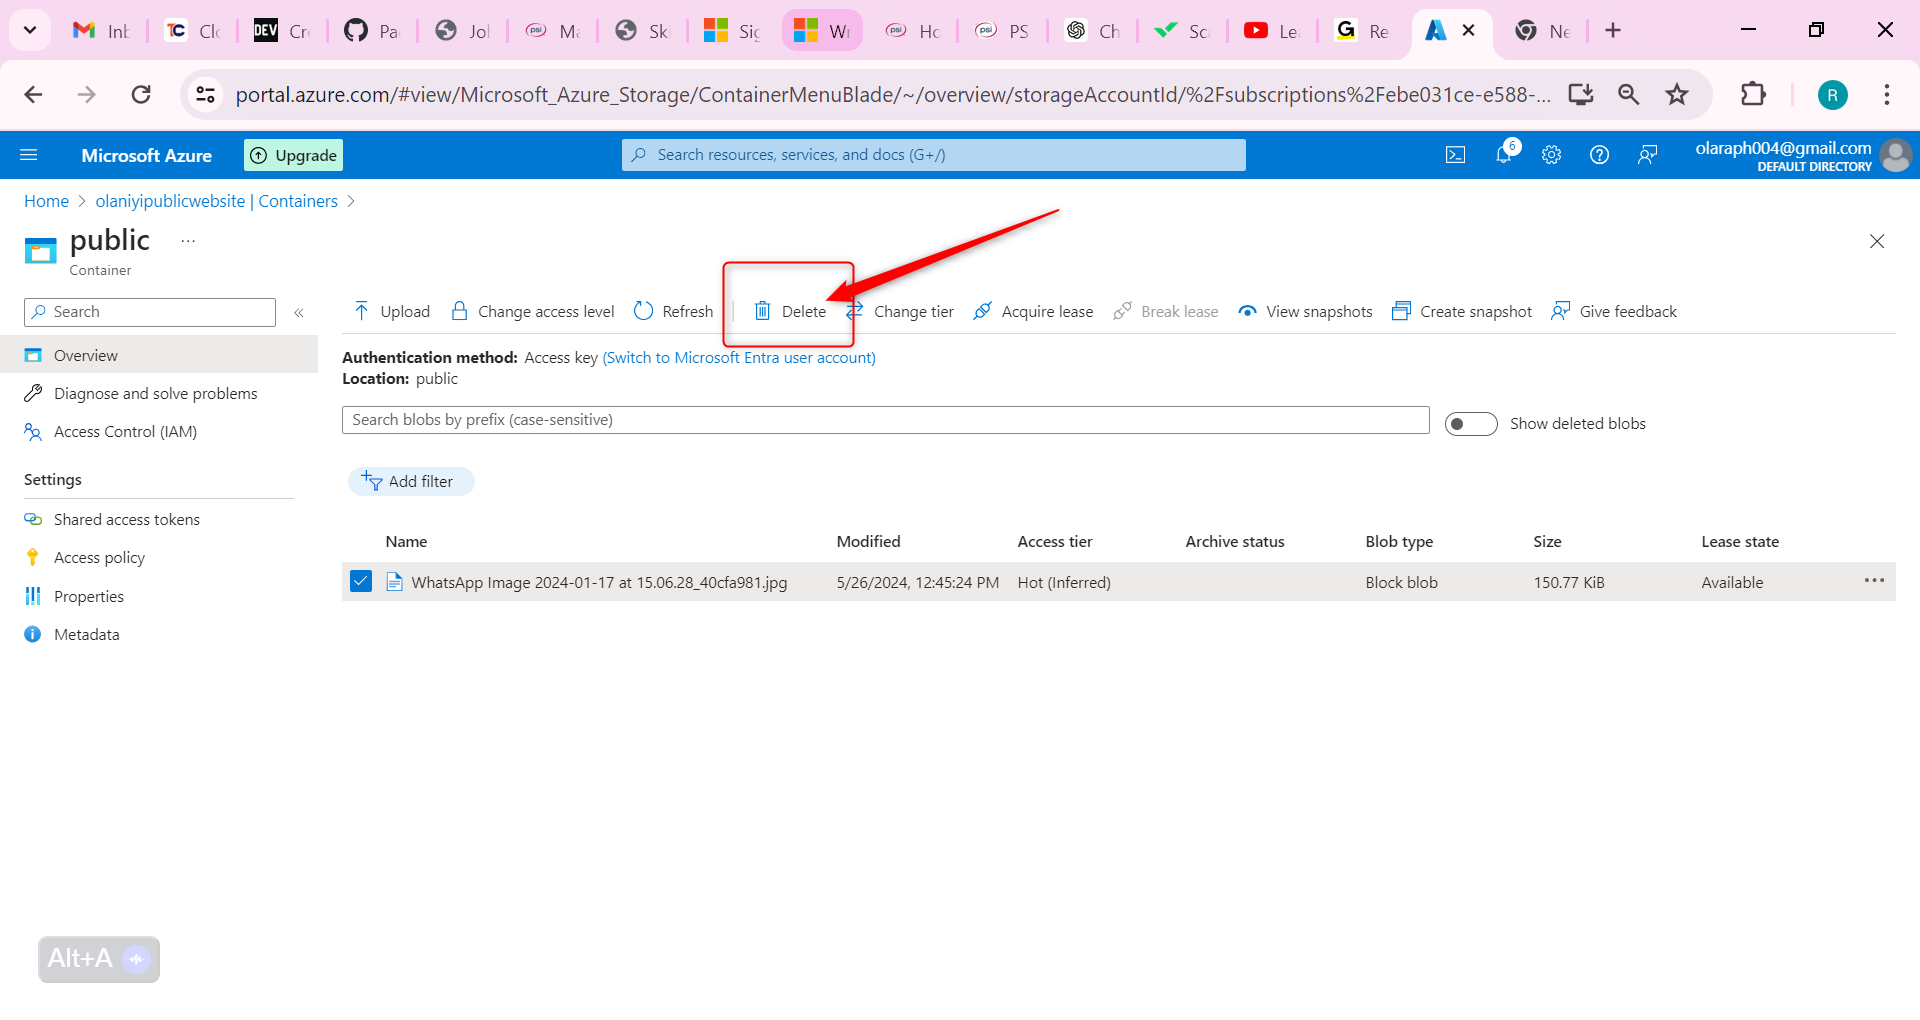Click Break lease
Image resolution: width=1920 pixels, height=1020 pixels.
point(1166,311)
